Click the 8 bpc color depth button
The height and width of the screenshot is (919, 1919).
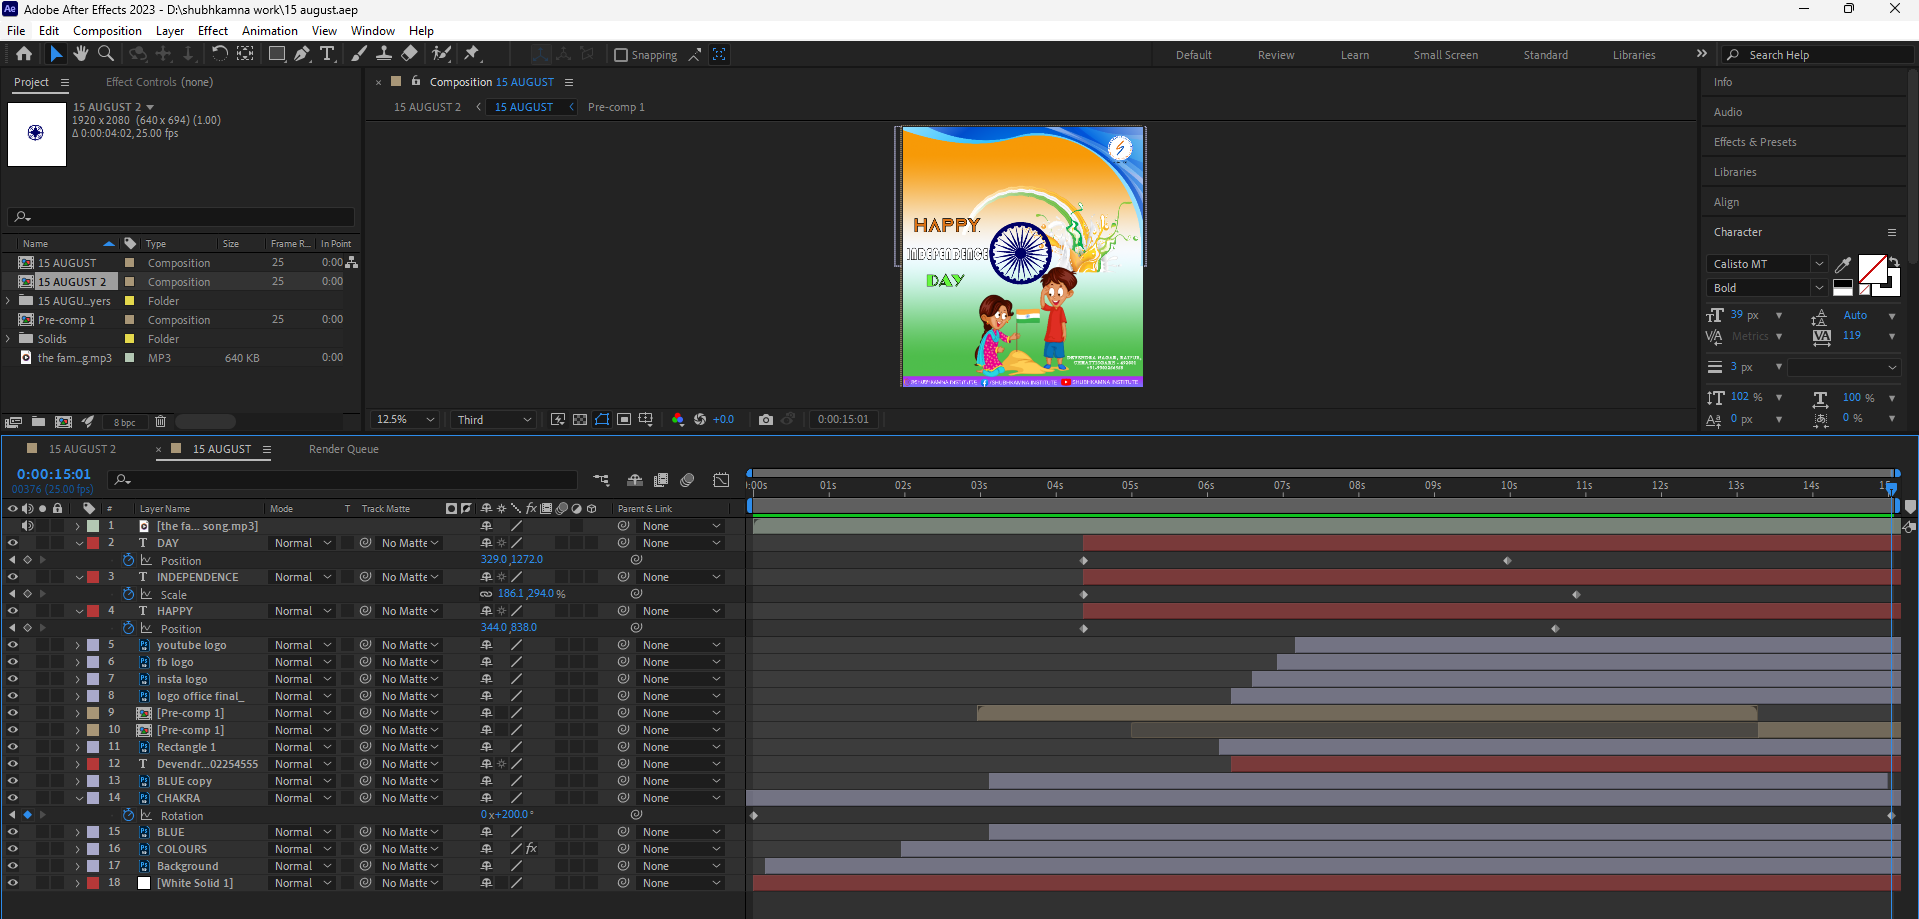(x=124, y=422)
